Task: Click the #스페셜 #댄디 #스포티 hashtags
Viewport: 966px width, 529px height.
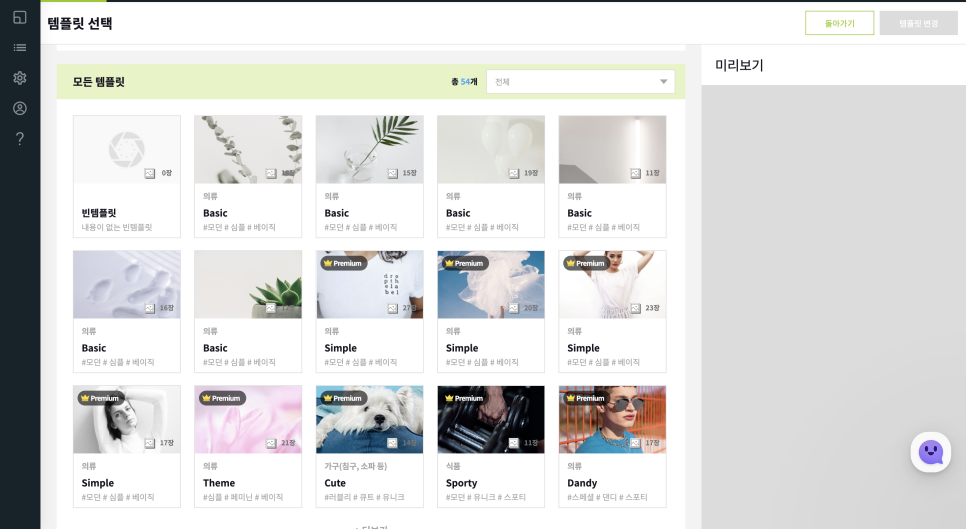Action: [607, 497]
